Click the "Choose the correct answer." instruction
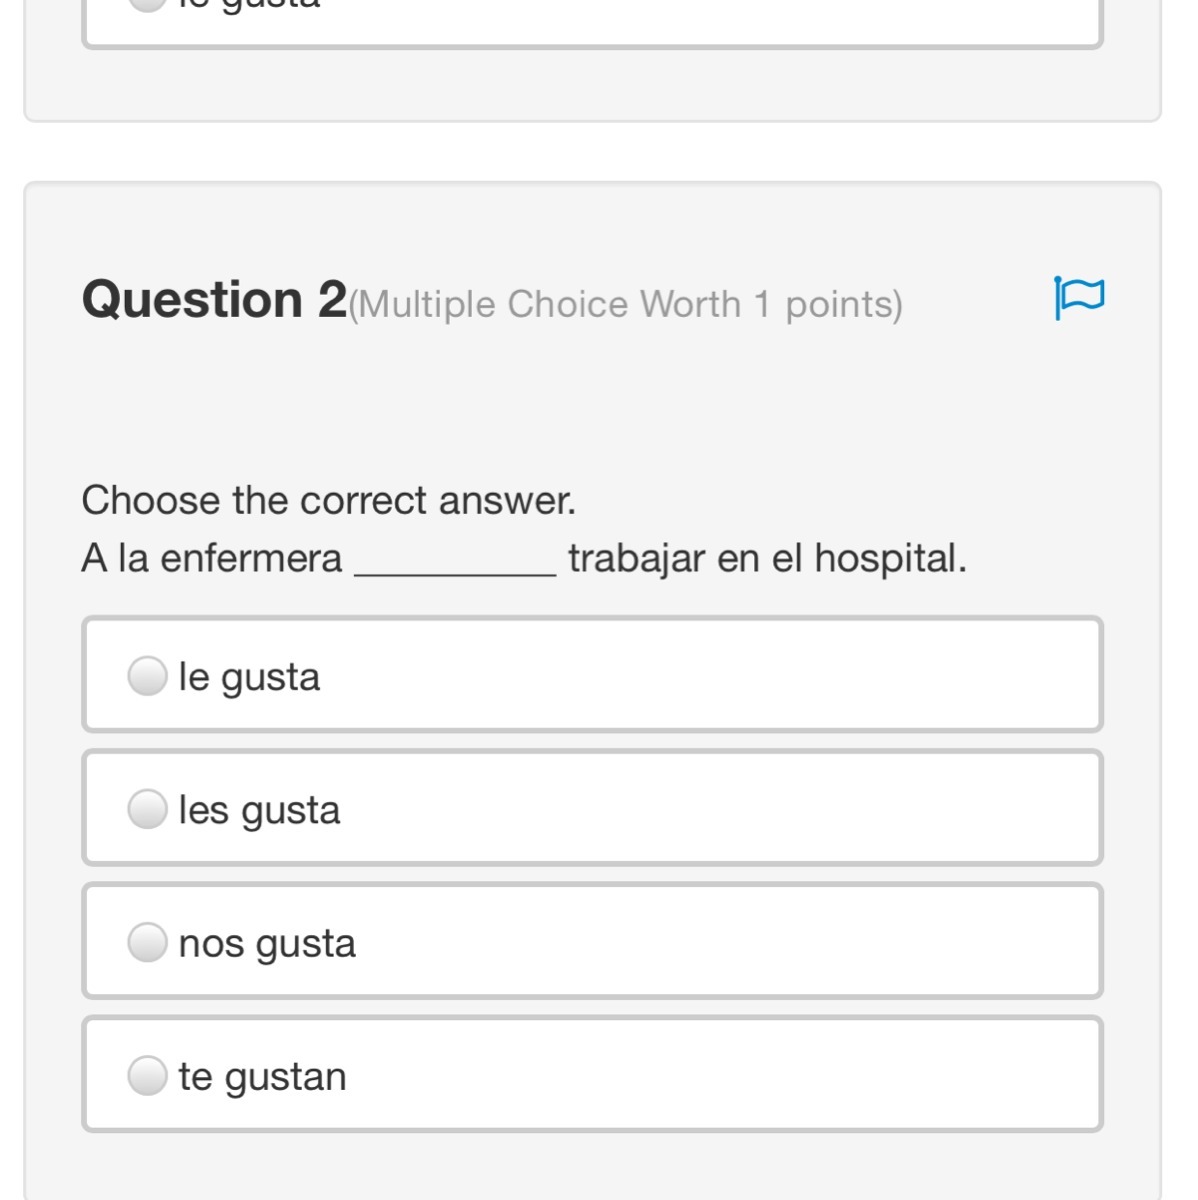Screen dimensions: 1198x1200 [329, 500]
